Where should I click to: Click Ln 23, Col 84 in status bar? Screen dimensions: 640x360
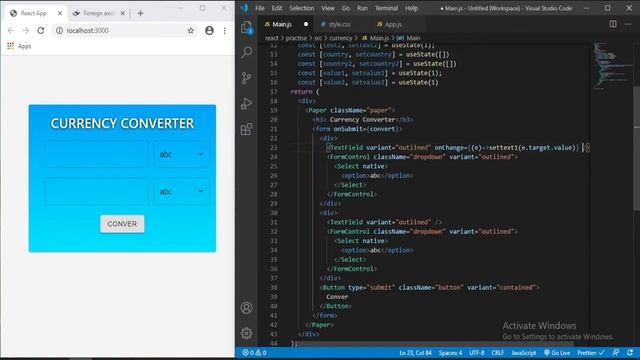[x=415, y=353]
